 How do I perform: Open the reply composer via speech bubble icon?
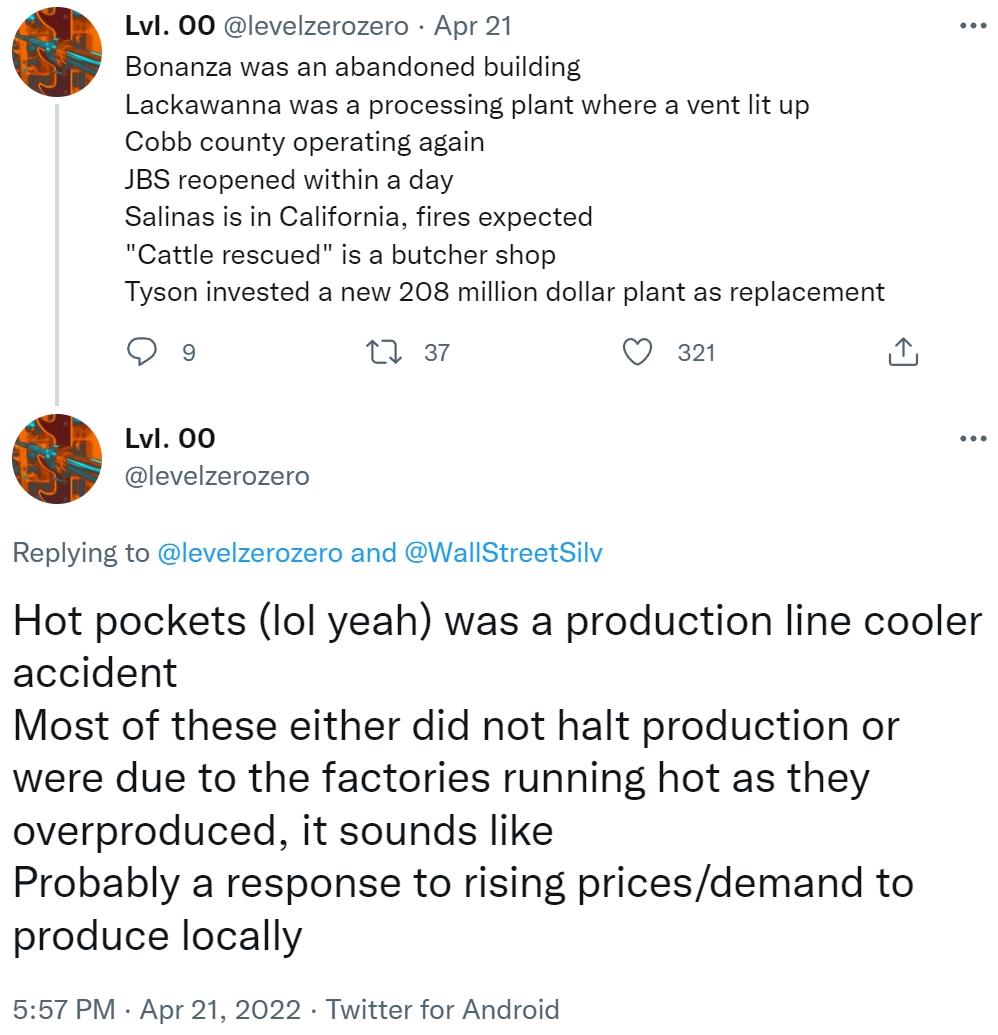[x=143, y=351]
